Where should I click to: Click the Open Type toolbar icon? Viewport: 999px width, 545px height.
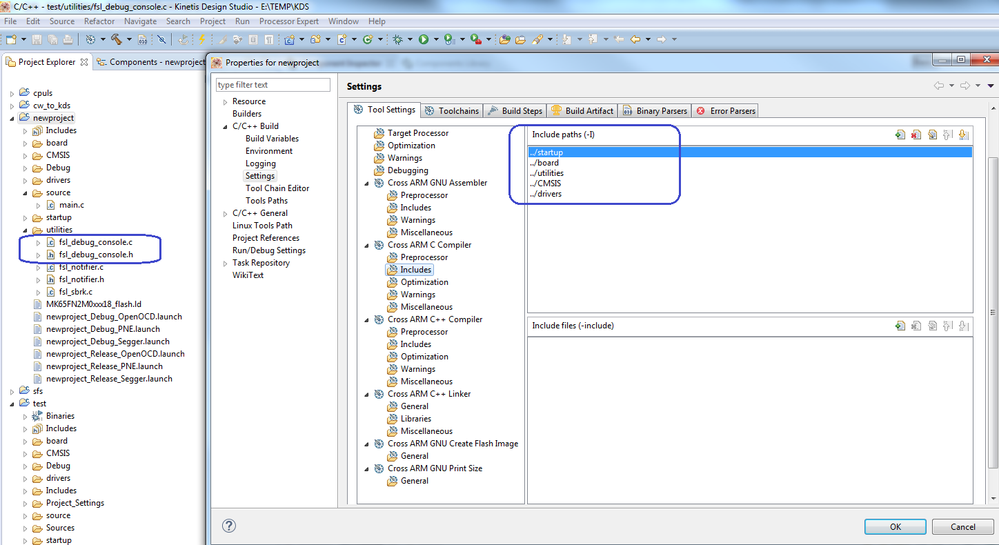[504, 40]
